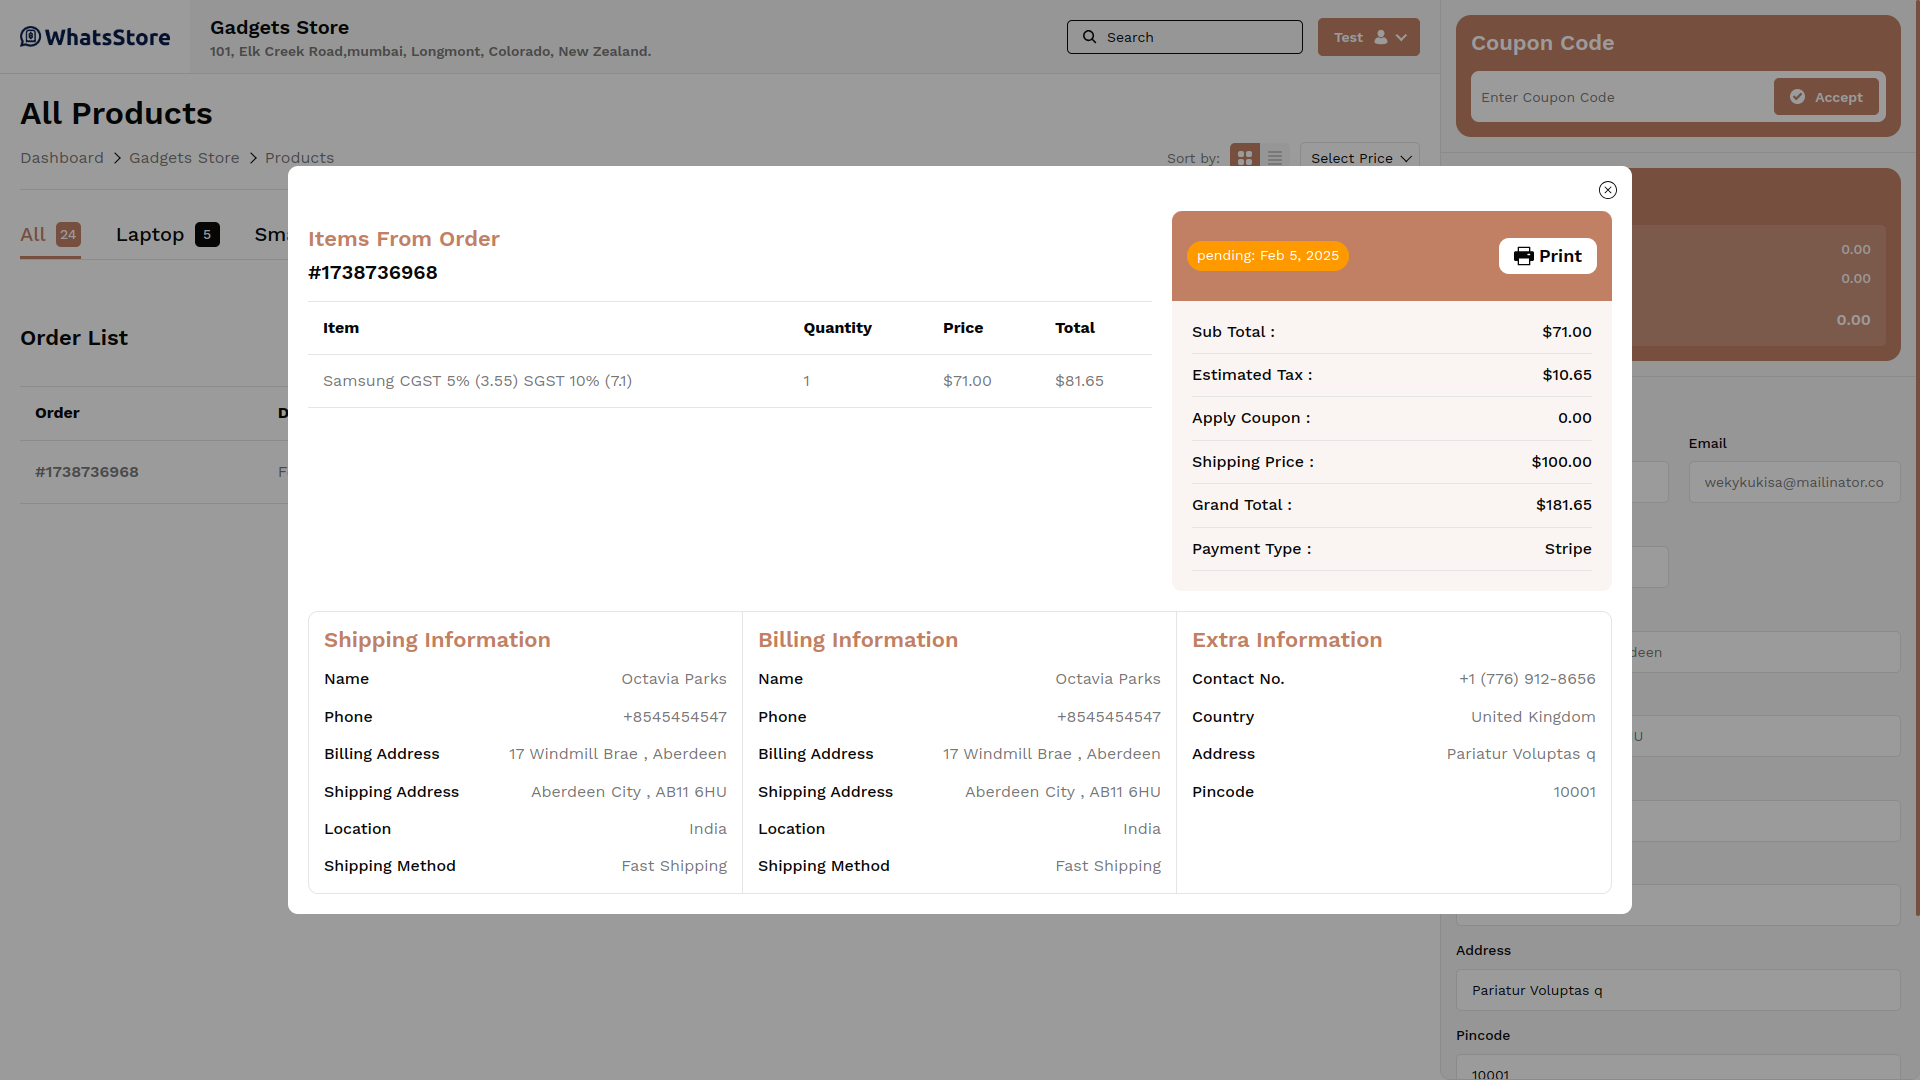
Task: Click the Print button
Action: [x=1547, y=256]
